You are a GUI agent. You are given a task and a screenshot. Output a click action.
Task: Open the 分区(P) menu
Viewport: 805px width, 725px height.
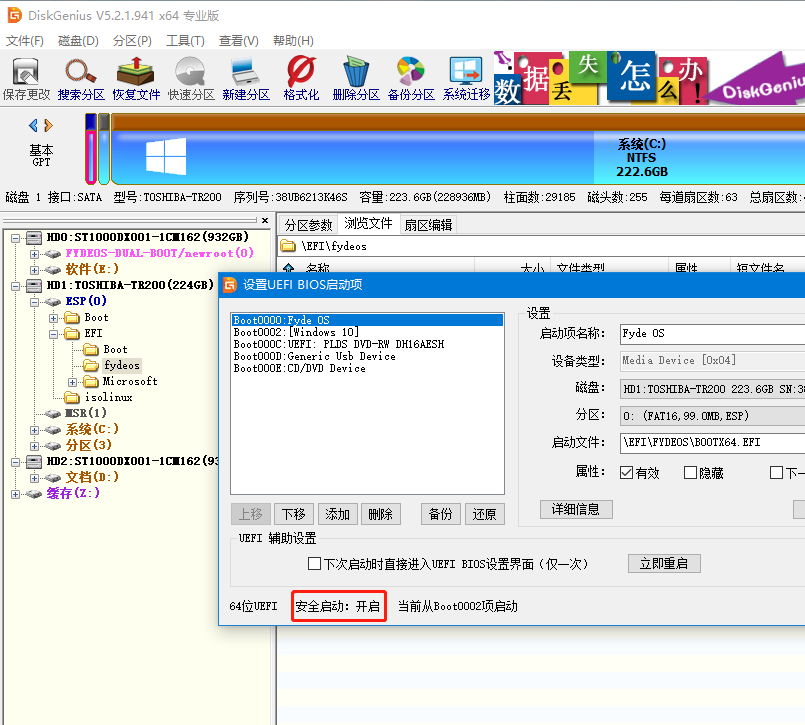coord(132,41)
